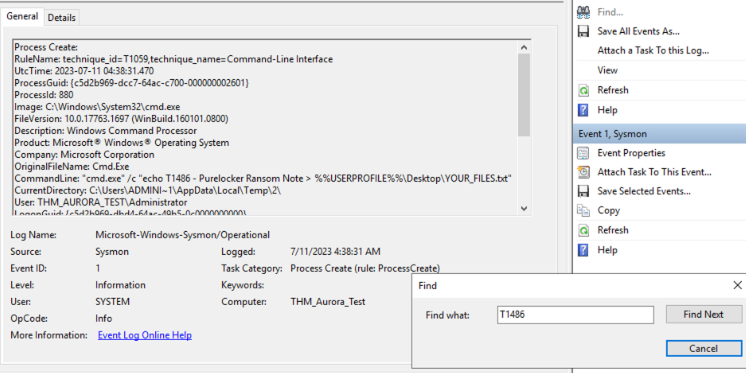Image resolution: width=746 pixels, height=373 pixels.
Task: Open the Event Log Online Help link
Action: point(145,335)
